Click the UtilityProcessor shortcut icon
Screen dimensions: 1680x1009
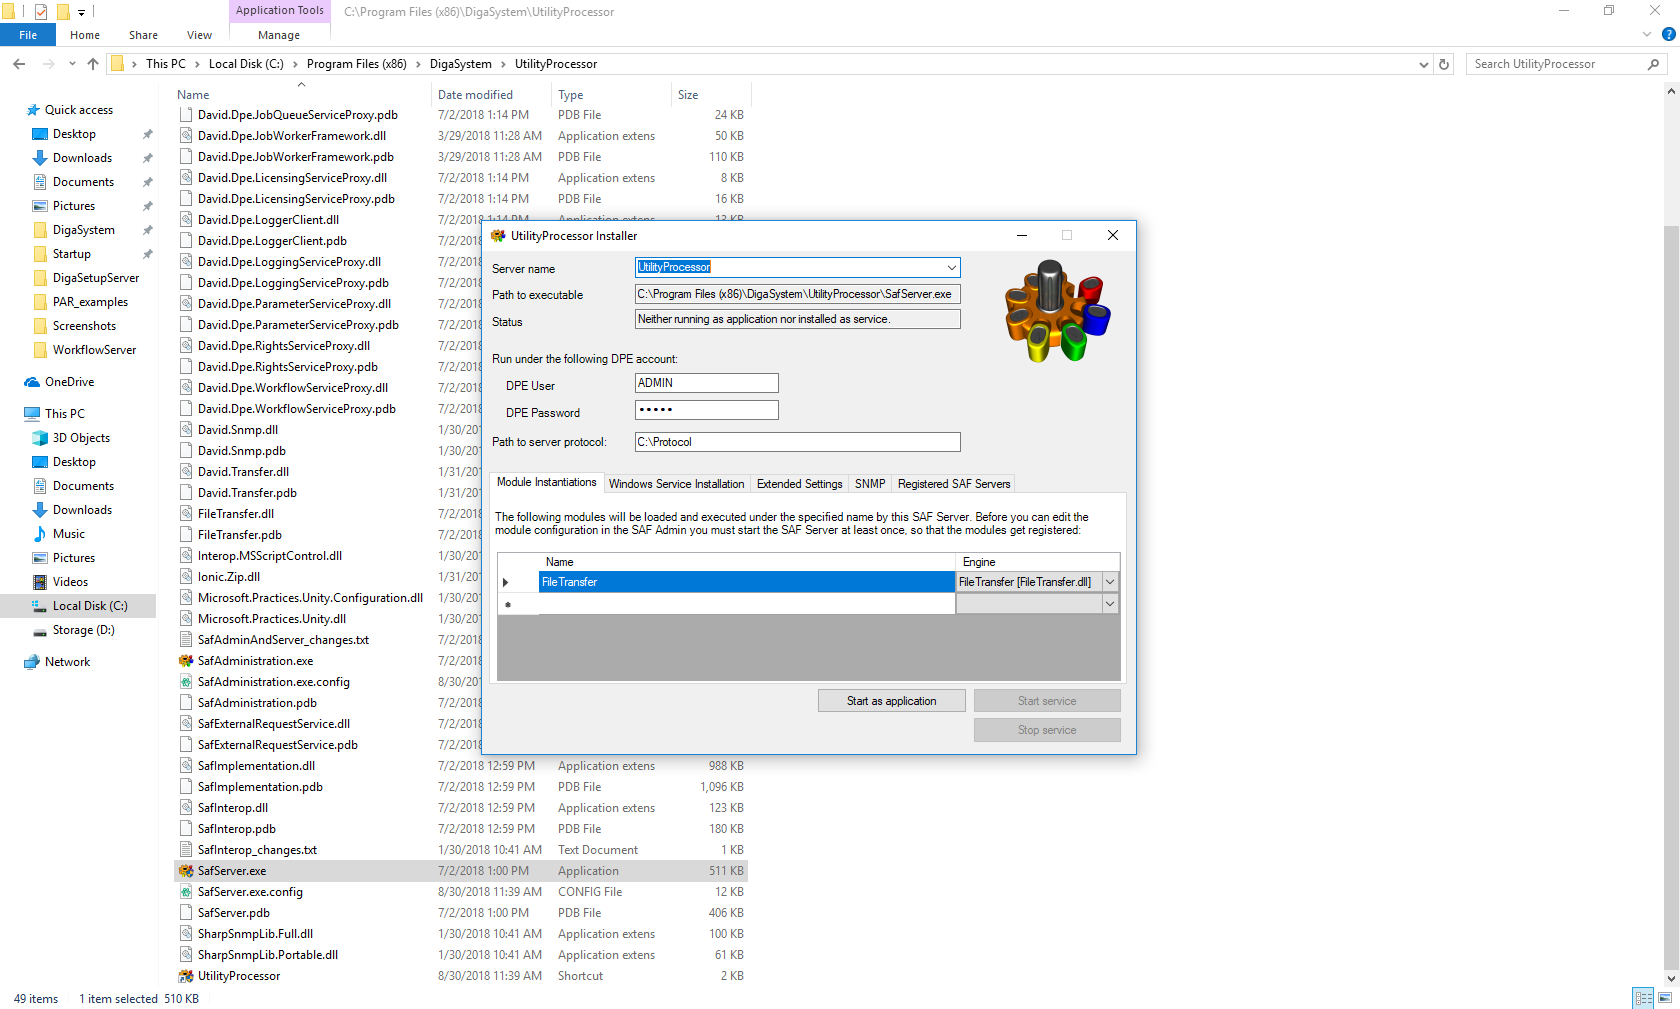tap(186, 976)
